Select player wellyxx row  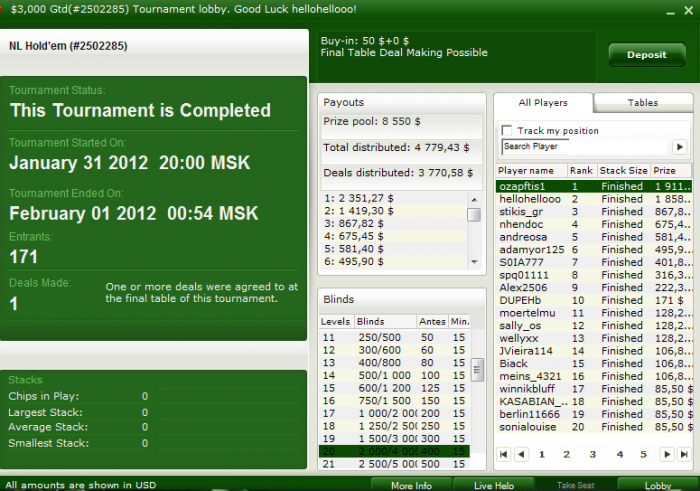point(594,338)
